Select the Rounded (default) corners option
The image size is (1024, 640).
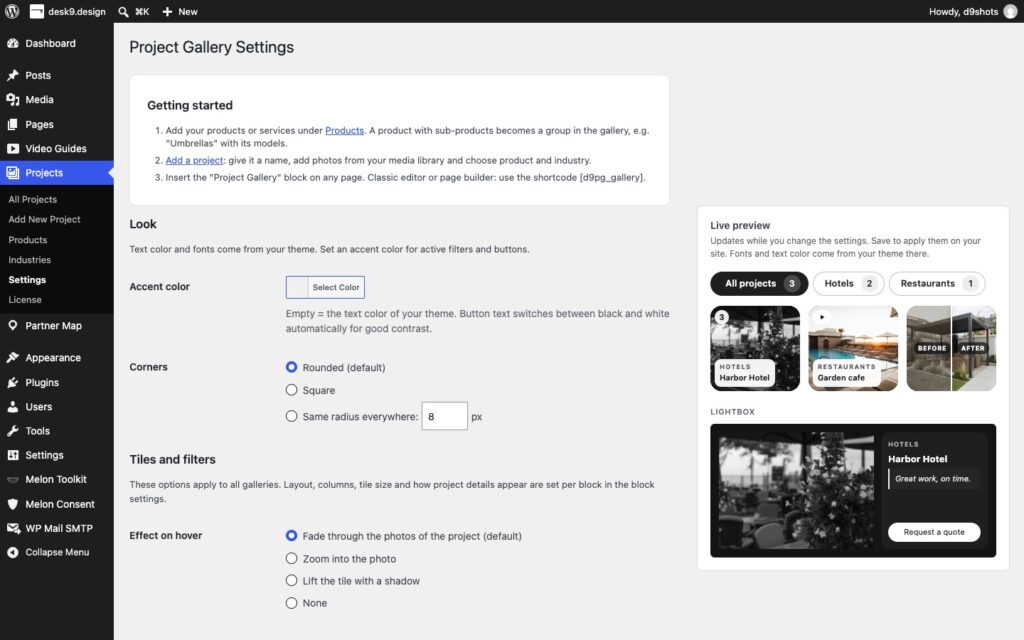pyautogui.click(x=291, y=367)
